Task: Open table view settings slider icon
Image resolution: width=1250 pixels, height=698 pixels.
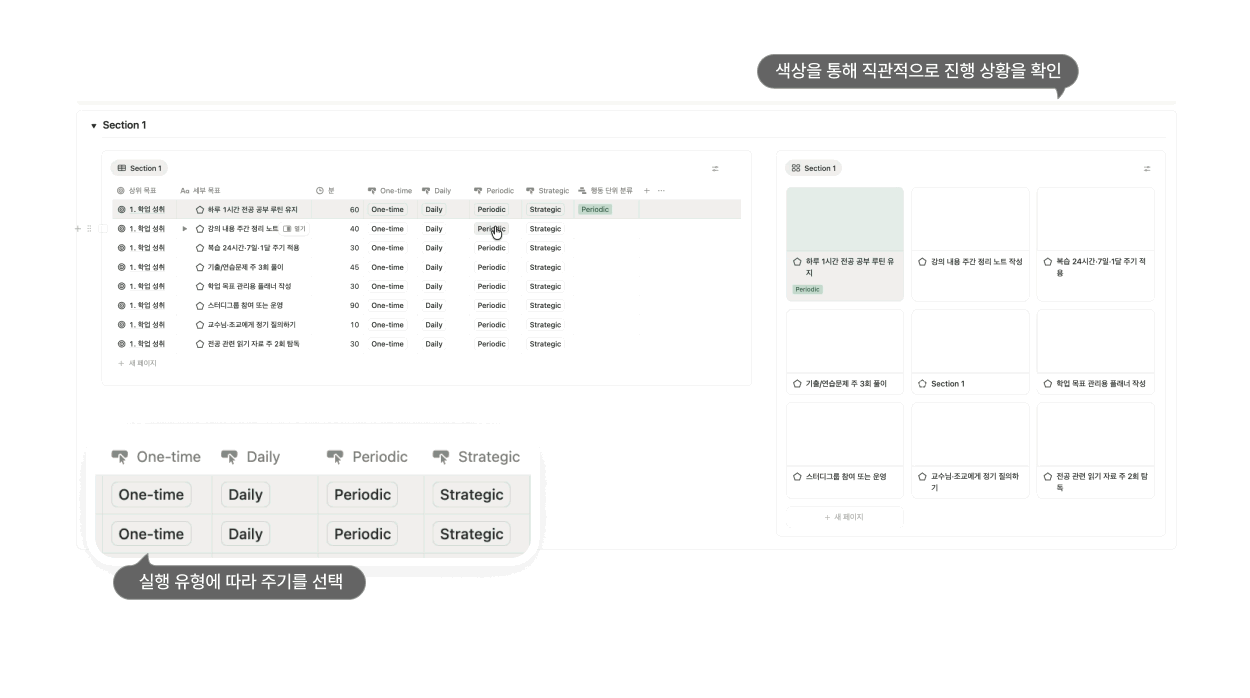Action: (x=715, y=169)
